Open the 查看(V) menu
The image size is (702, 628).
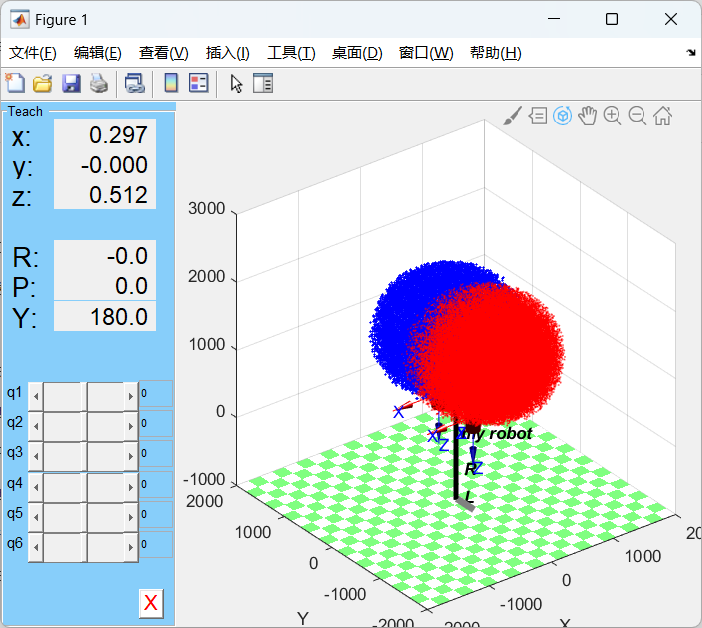[163, 53]
